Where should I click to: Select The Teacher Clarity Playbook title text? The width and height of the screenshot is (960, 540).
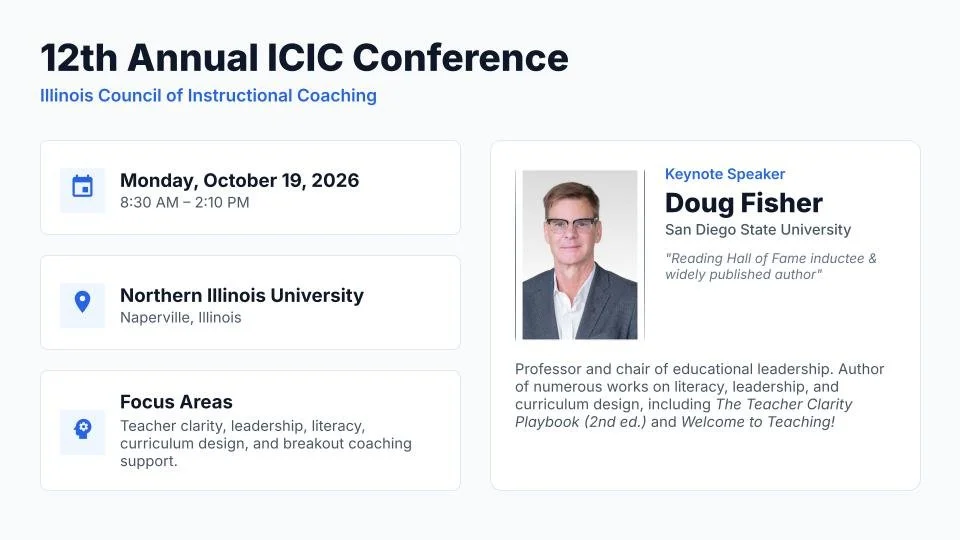[x=684, y=413]
